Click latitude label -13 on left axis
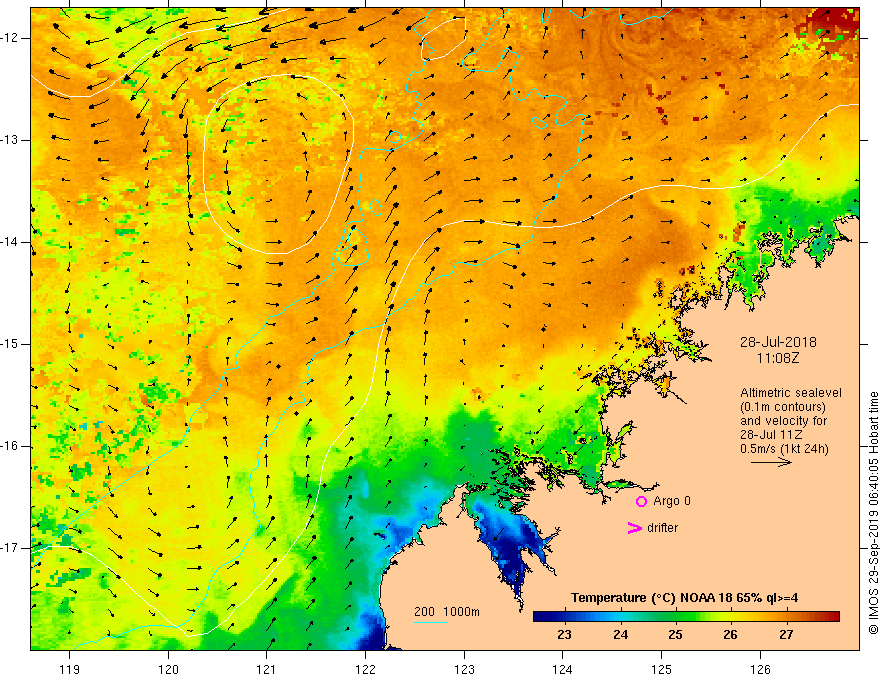This screenshot has width=880, height=680. 10,140
